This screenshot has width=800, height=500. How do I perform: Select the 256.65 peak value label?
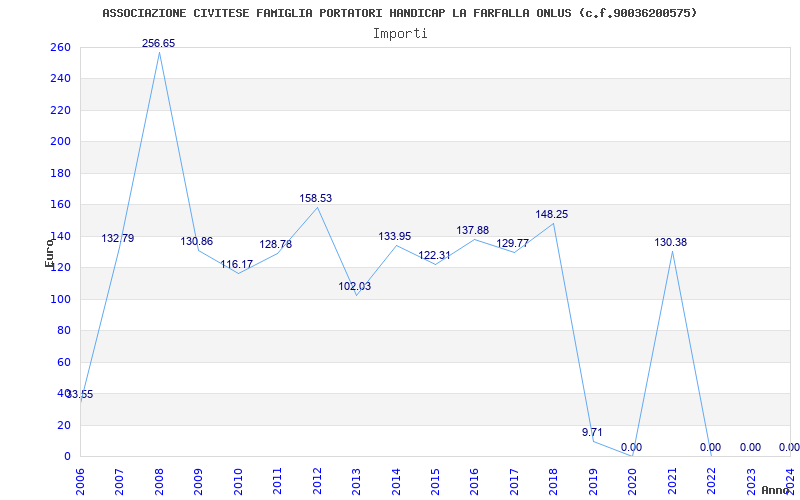[x=159, y=43]
